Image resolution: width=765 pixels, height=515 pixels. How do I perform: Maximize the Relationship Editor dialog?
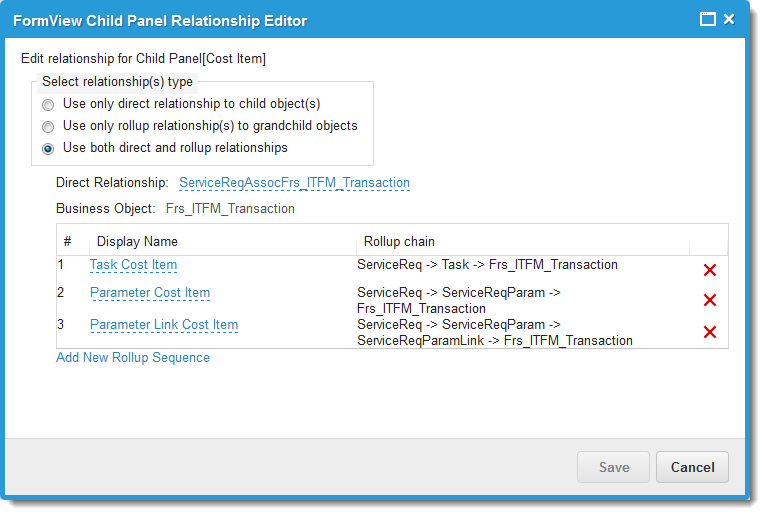708,19
